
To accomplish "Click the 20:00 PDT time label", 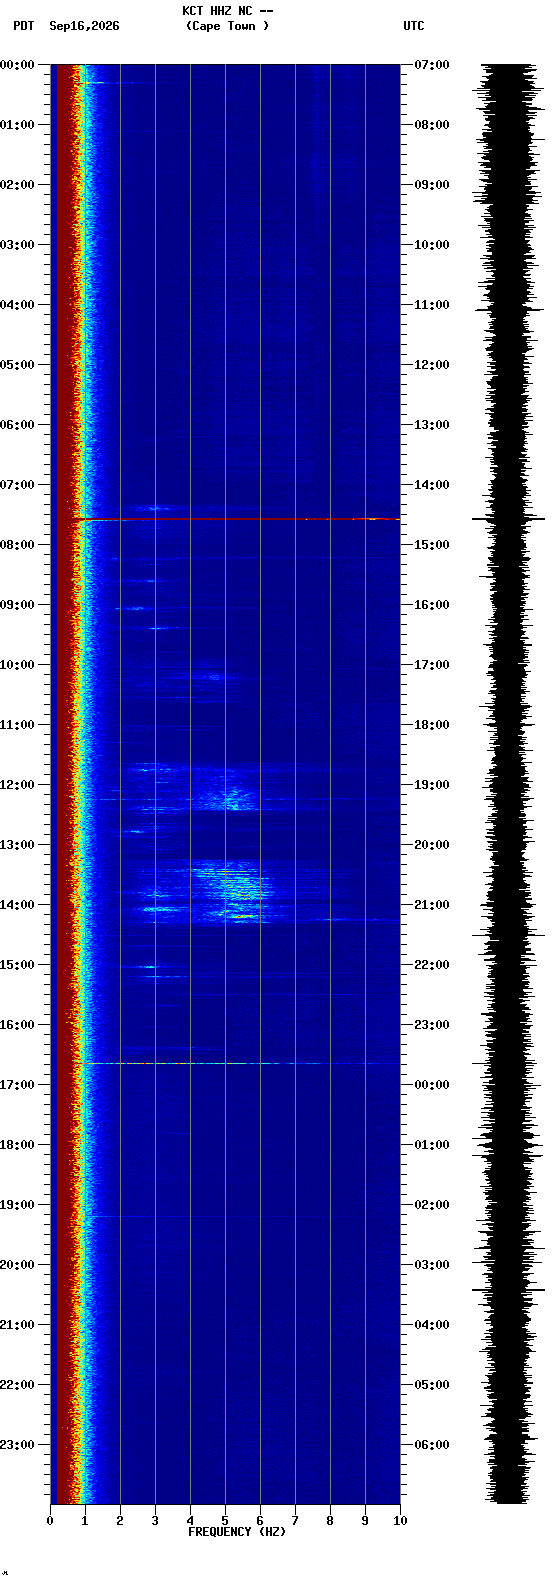I will (x=18, y=1265).
